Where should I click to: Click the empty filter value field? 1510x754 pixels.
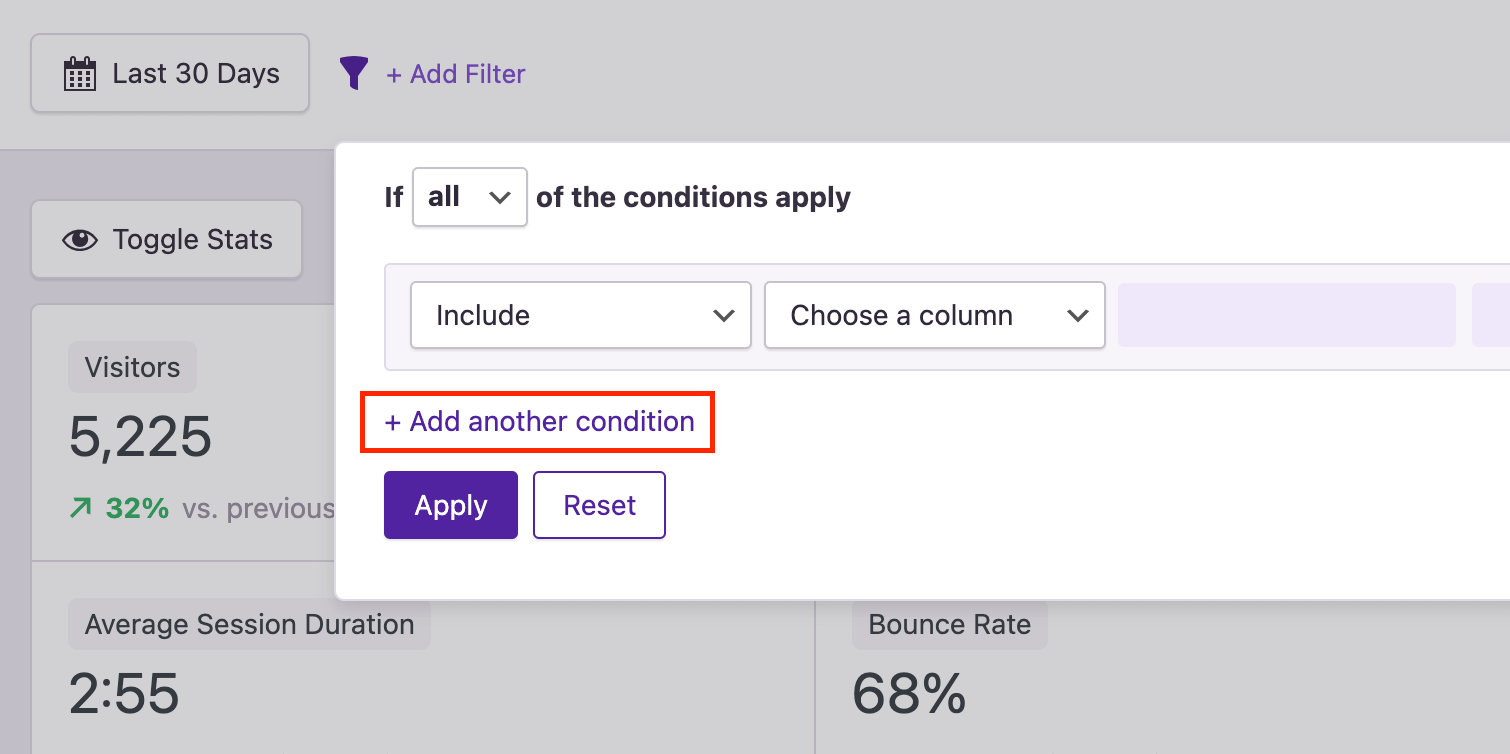(1286, 315)
